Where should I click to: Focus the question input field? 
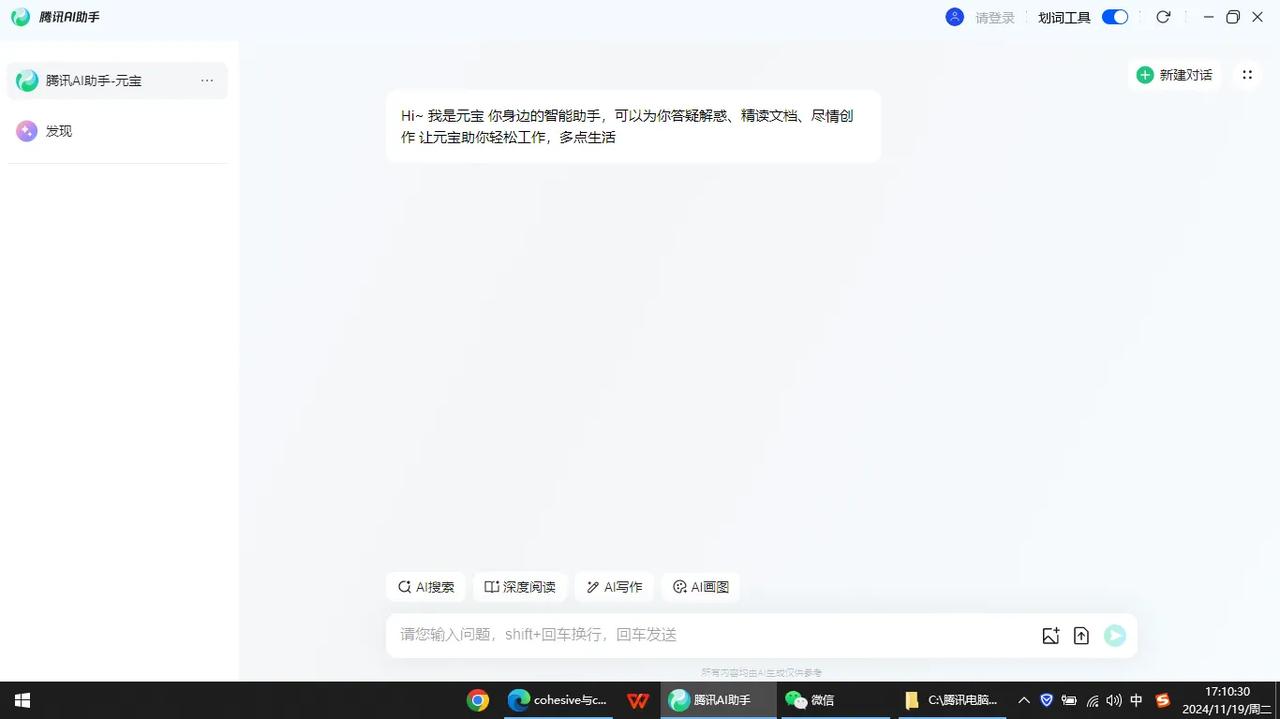point(715,635)
